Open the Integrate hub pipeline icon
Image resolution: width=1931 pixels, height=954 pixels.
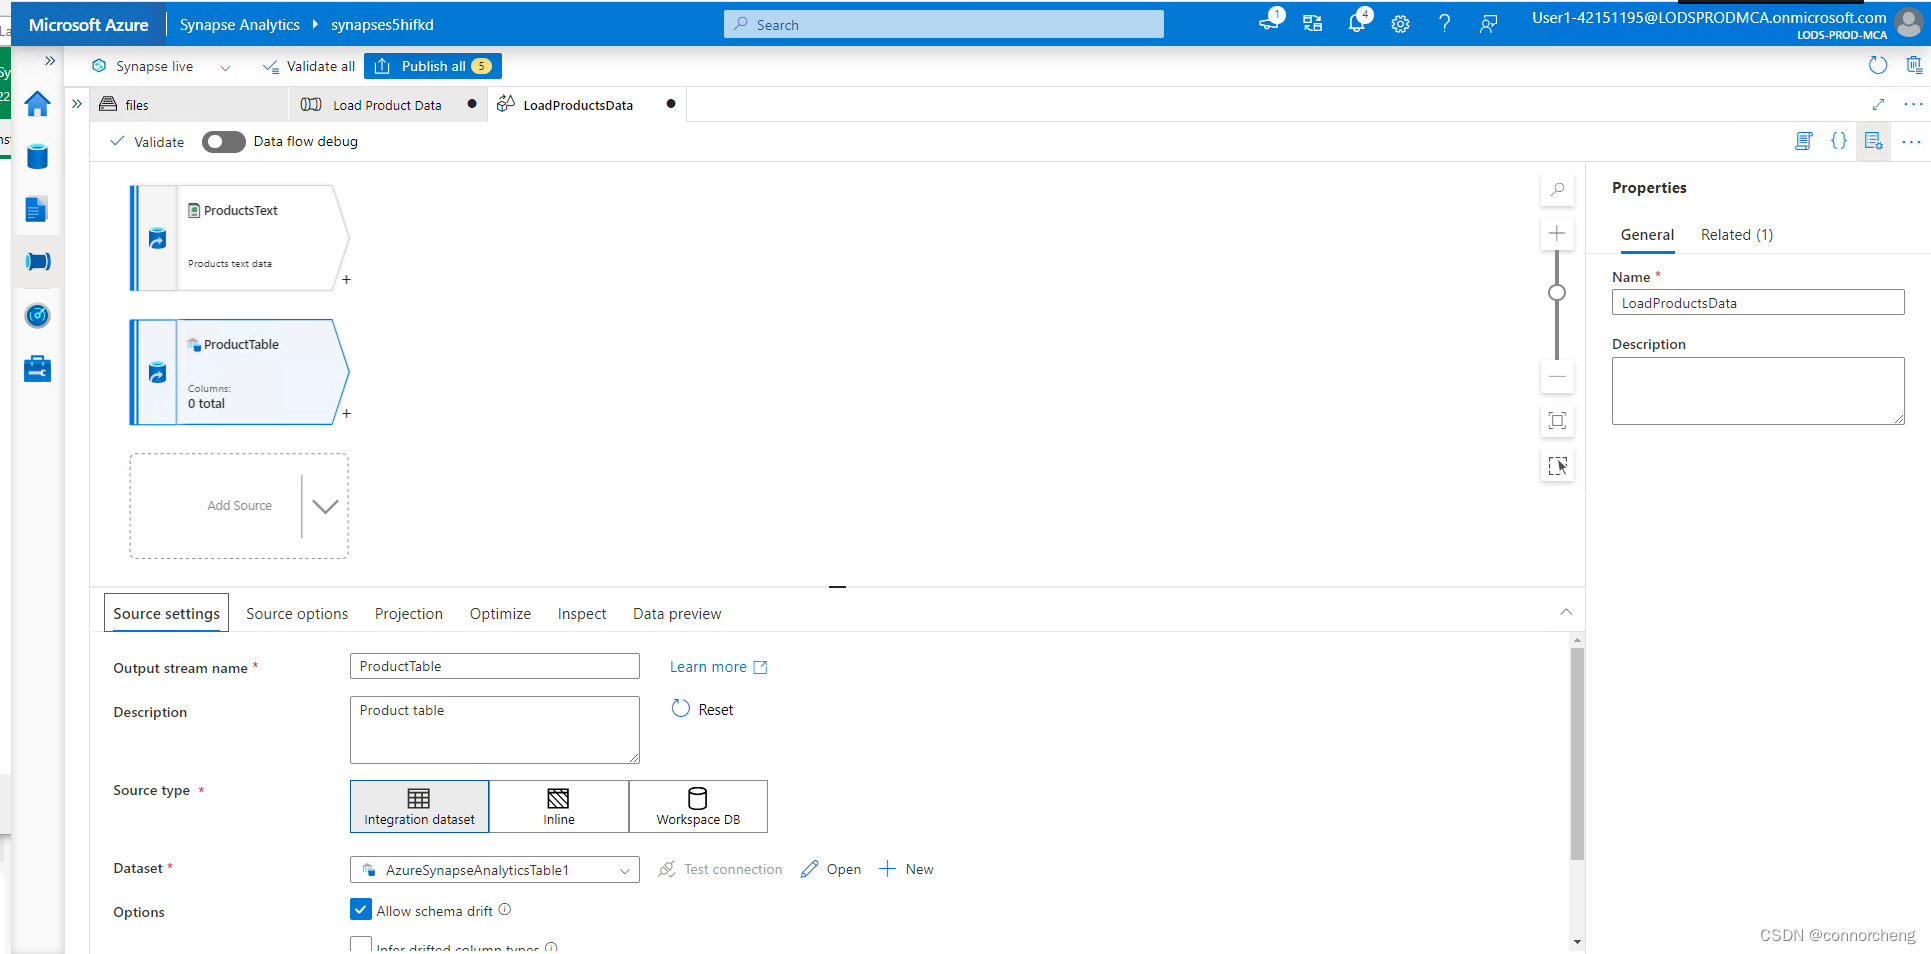click(x=37, y=262)
